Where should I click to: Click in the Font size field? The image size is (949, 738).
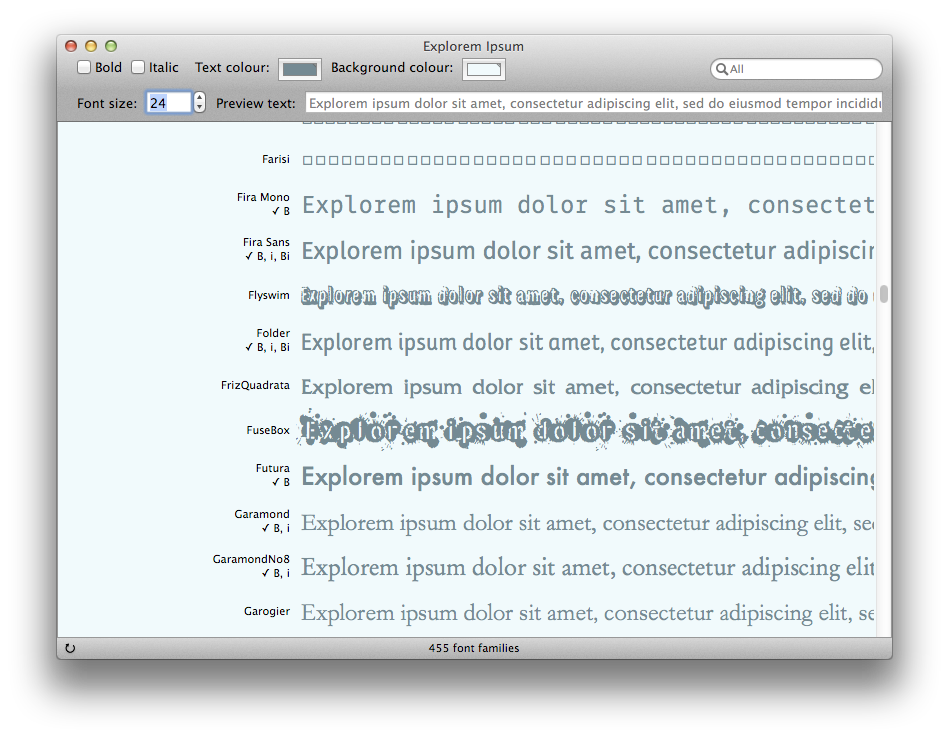[168, 102]
